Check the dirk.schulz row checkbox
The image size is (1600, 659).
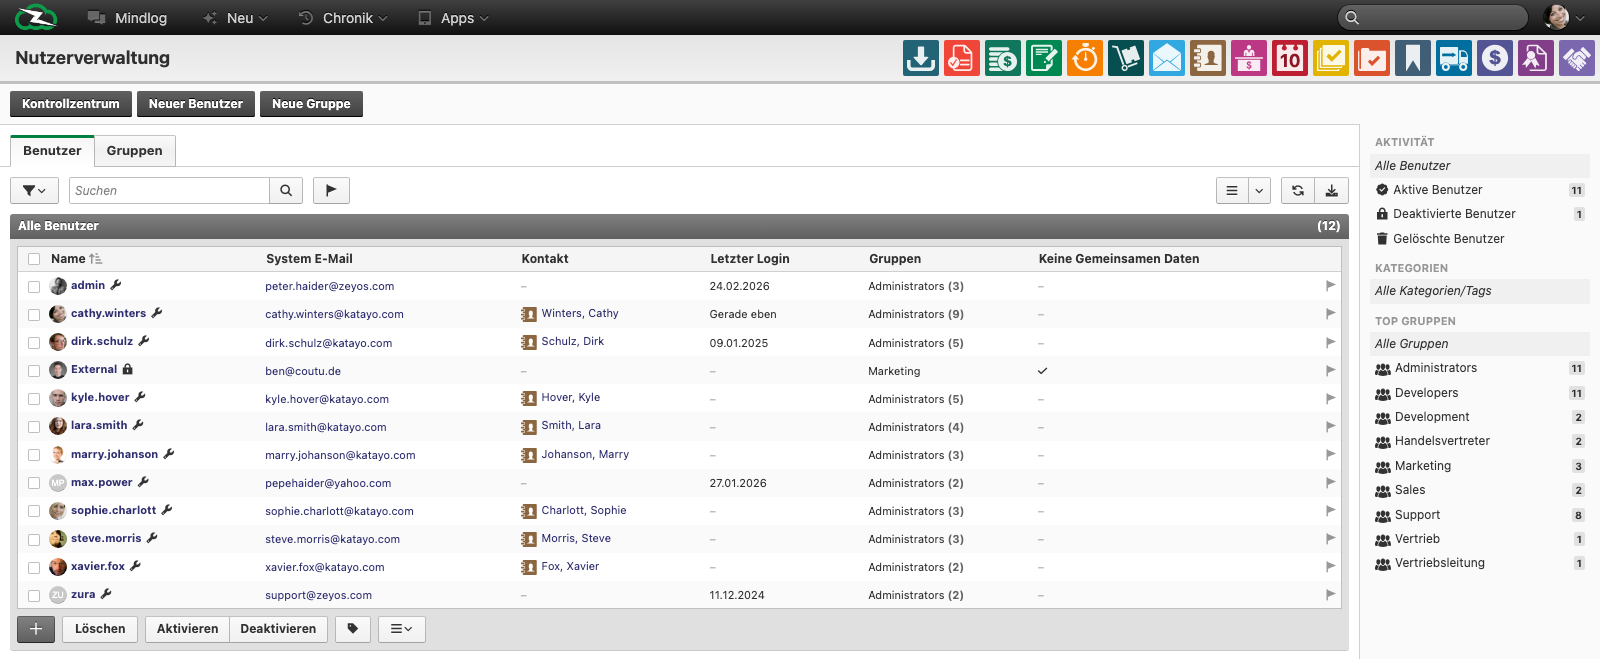point(34,343)
